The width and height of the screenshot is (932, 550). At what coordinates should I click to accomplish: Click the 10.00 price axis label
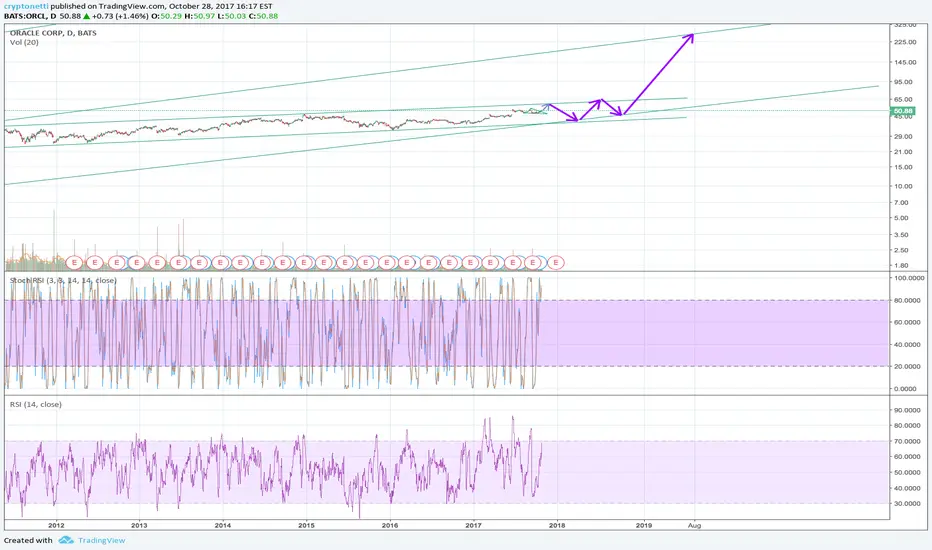point(903,187)
